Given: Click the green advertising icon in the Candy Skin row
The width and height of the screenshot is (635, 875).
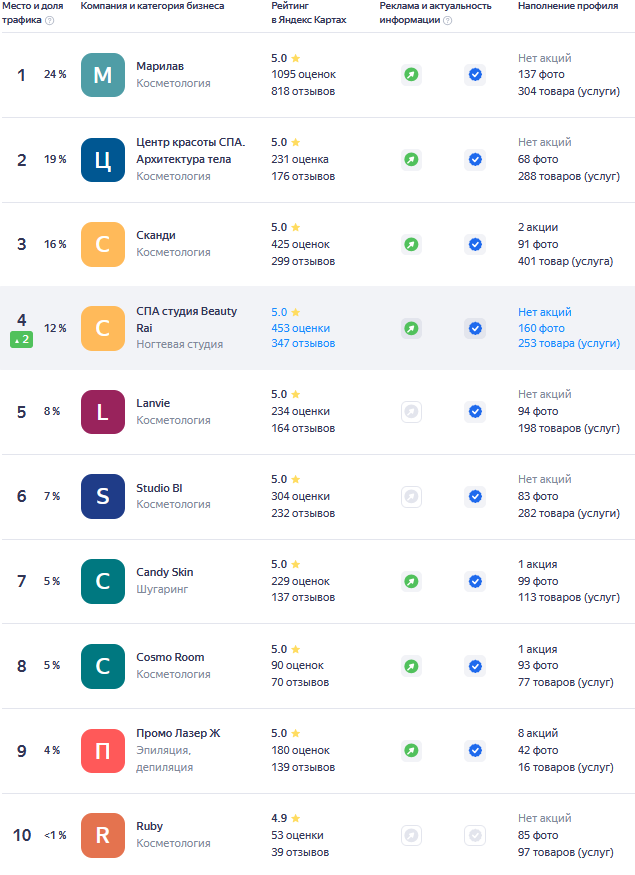Looking at the screenshot, I should pyautogui.click(x=411, y=581).
